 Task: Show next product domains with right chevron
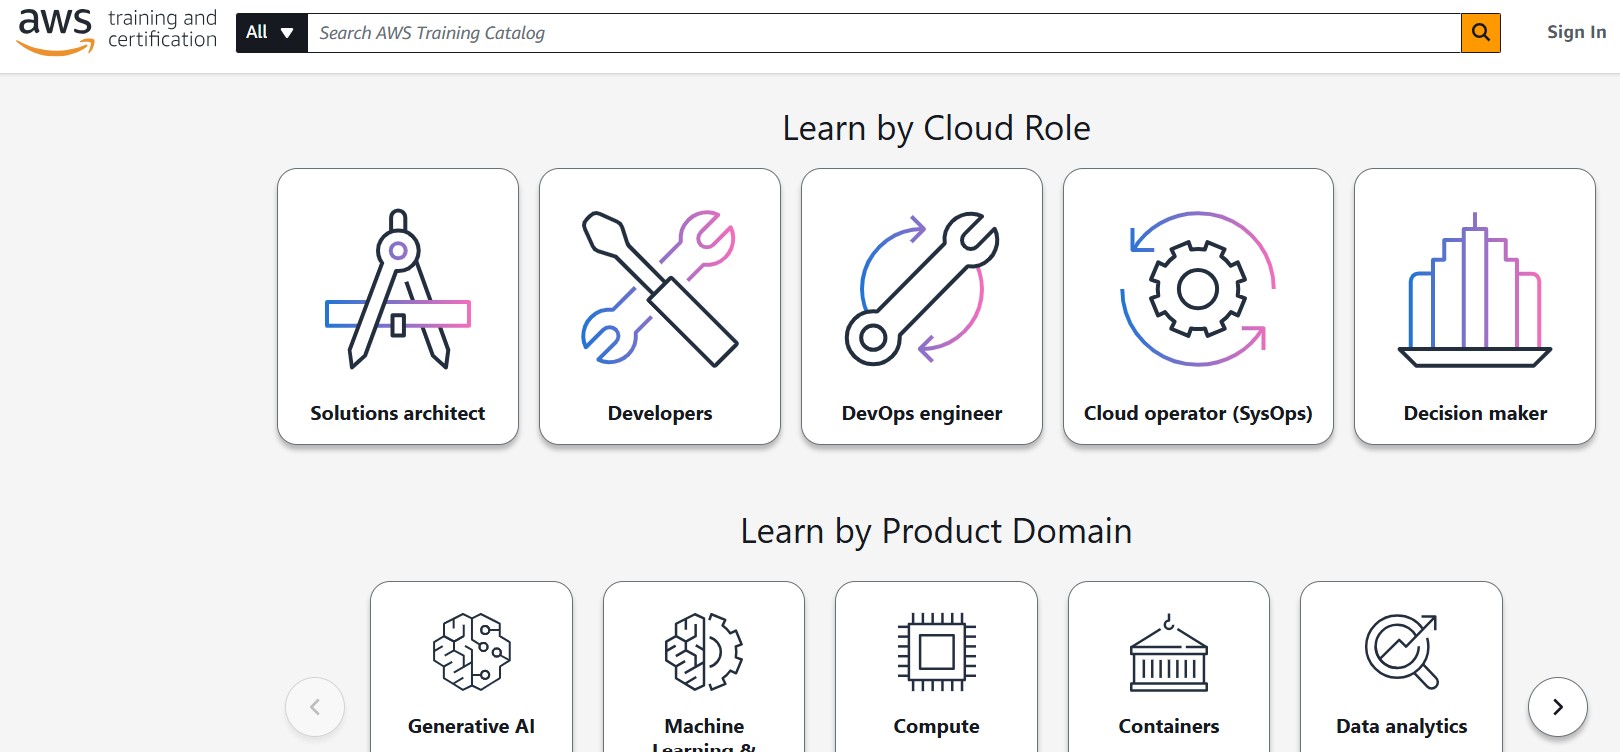[1558, 707]
